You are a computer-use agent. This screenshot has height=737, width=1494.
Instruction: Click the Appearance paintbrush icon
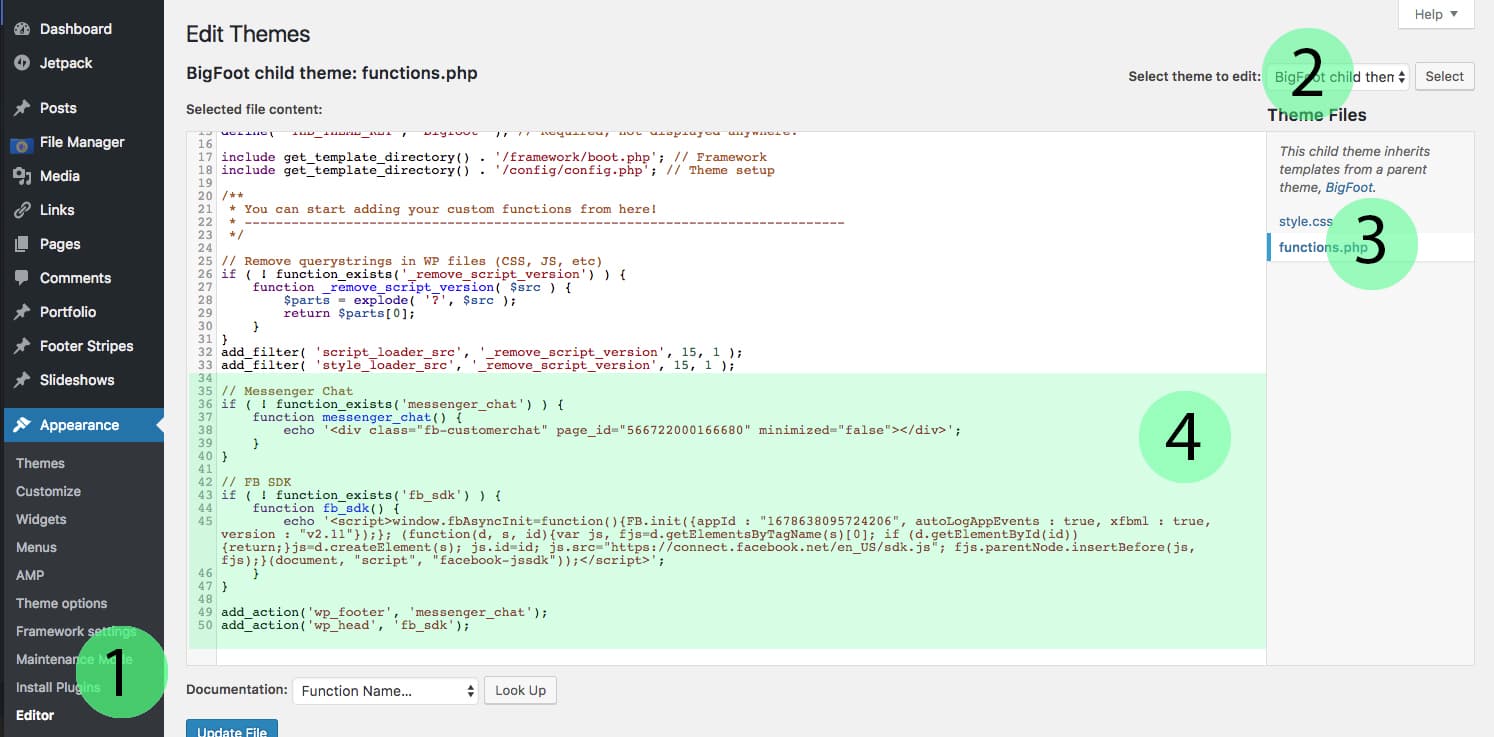[x=22, y=425]
